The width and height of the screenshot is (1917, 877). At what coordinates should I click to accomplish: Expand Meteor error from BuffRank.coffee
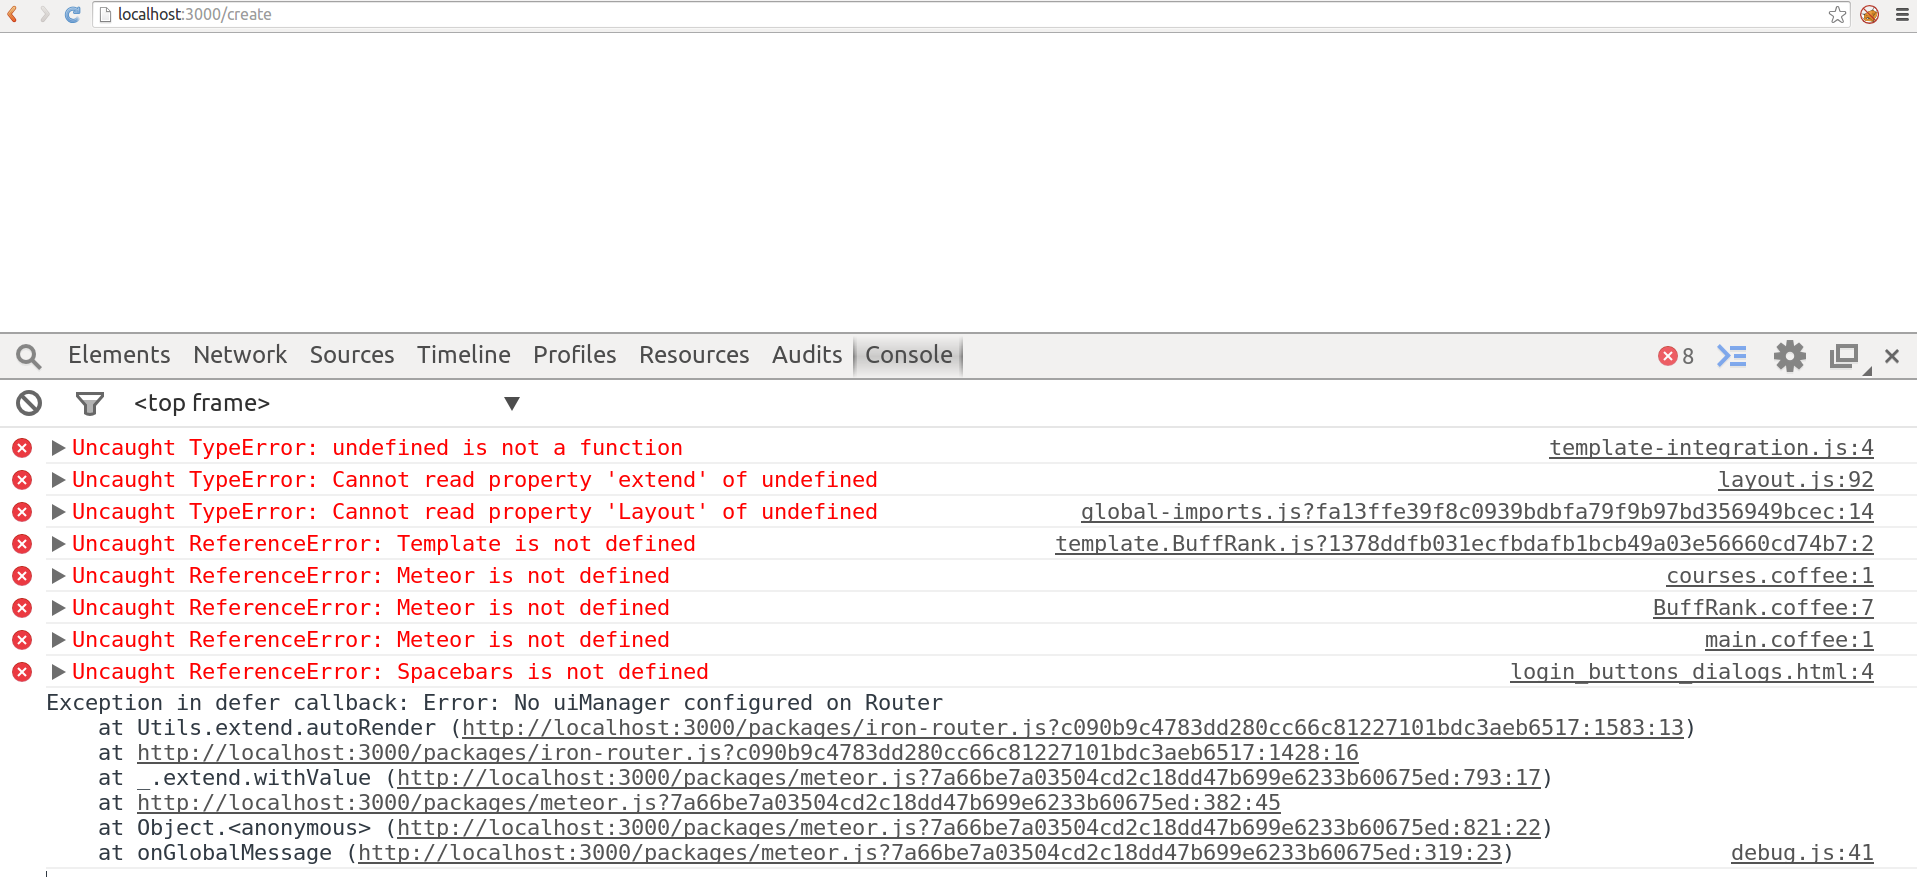point(58,608)
